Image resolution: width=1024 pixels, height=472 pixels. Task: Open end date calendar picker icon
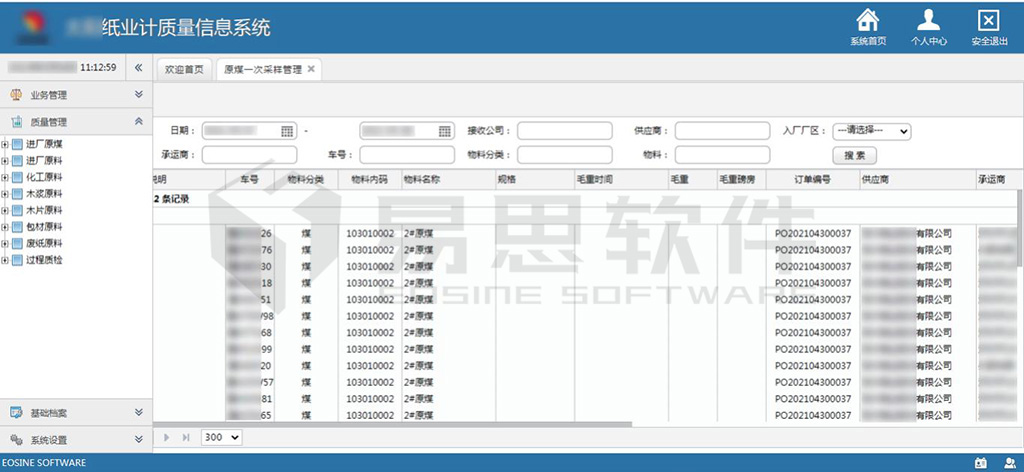pos(445,131)
